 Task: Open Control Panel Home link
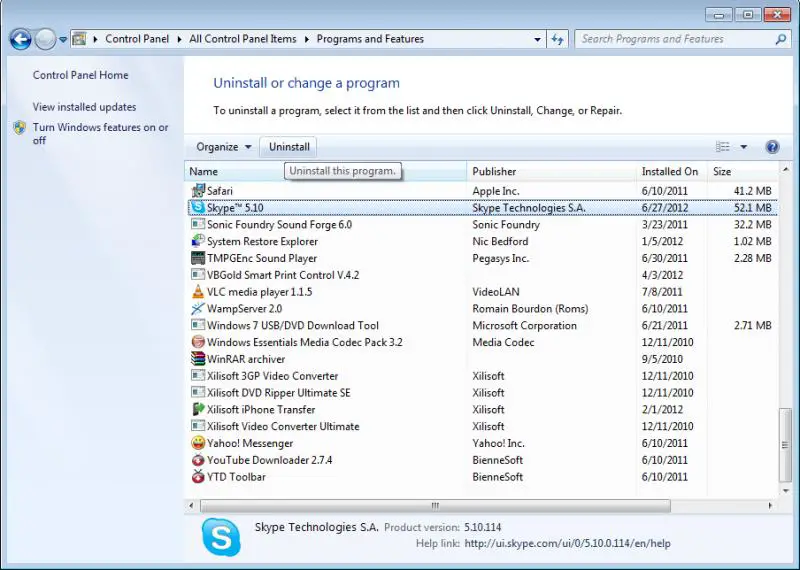[81, 75]
